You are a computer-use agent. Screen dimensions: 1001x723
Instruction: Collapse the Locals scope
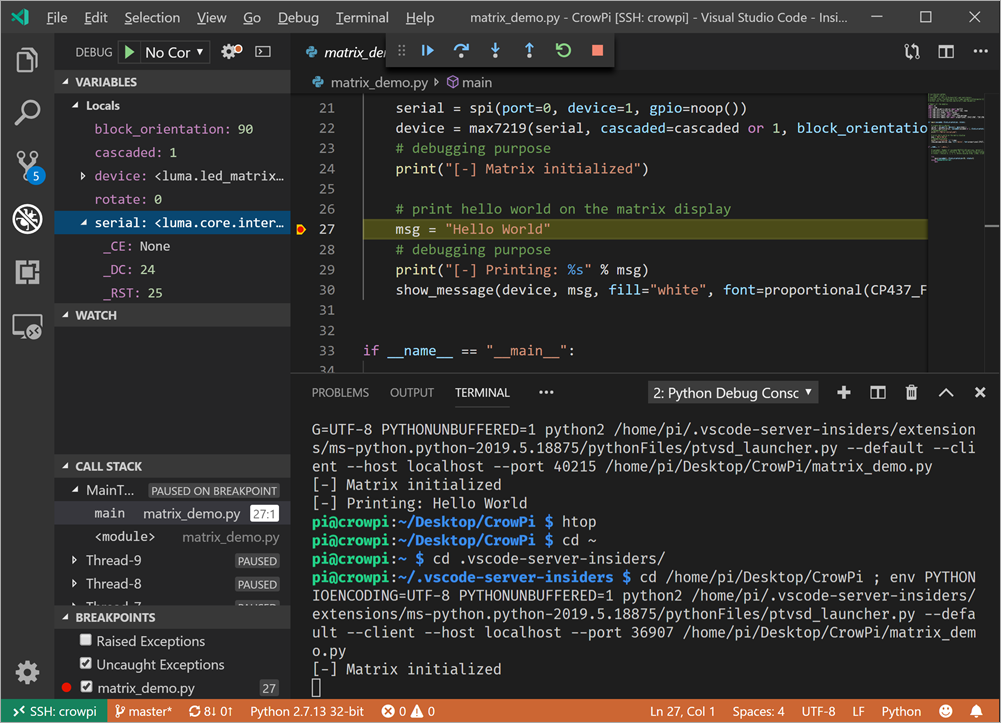click(x=75, y=105)
